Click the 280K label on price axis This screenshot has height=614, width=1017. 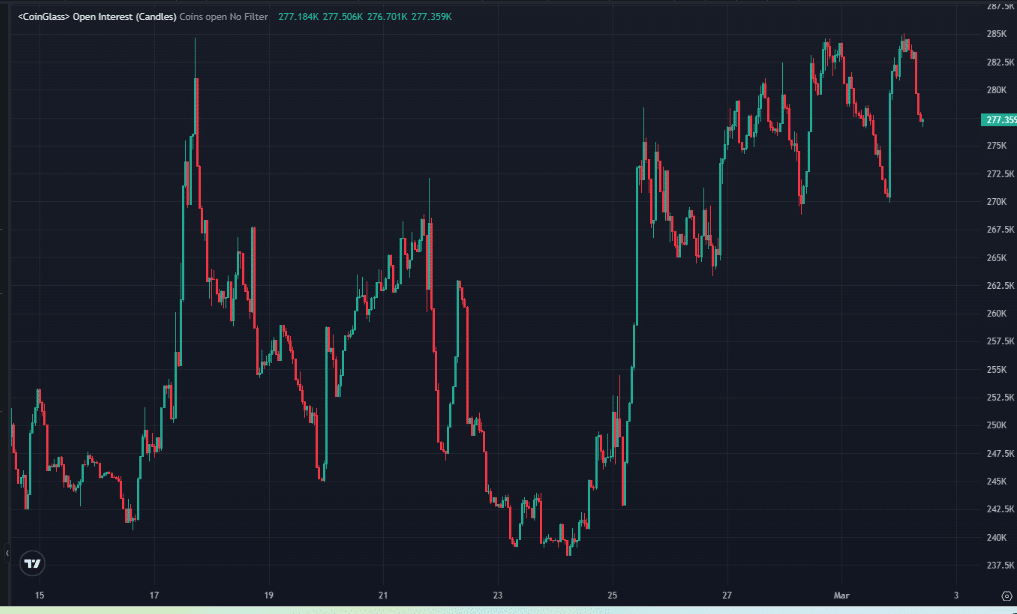tap(996, 90)
